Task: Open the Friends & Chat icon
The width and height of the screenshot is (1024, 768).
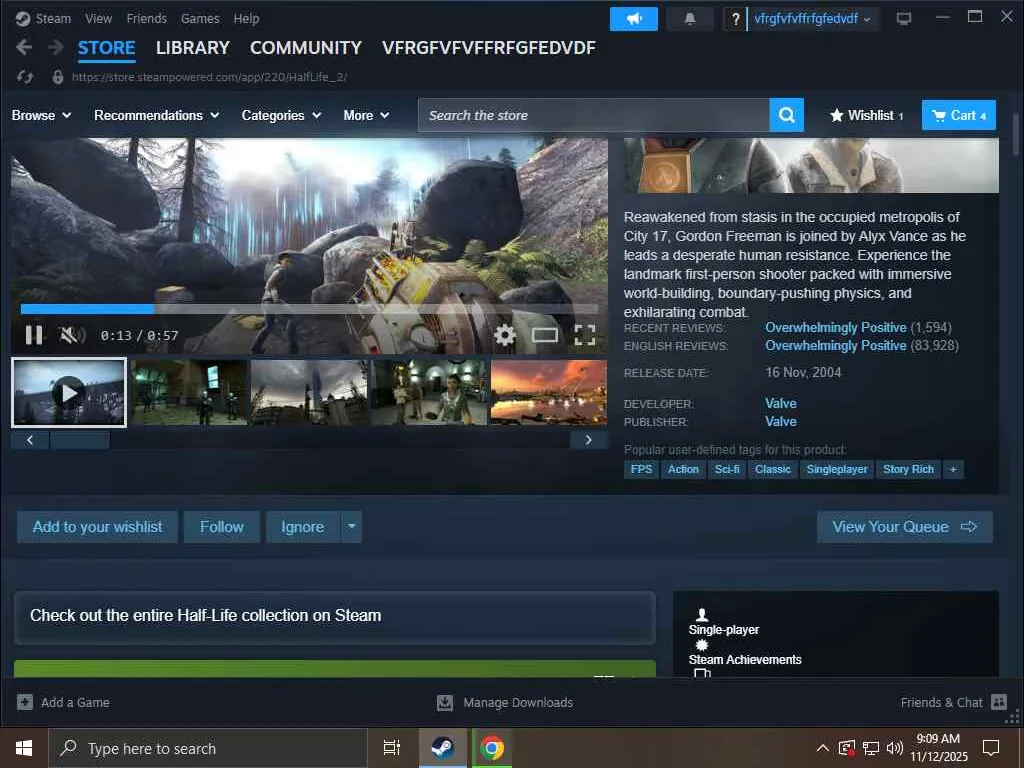Action: [999, 702]
